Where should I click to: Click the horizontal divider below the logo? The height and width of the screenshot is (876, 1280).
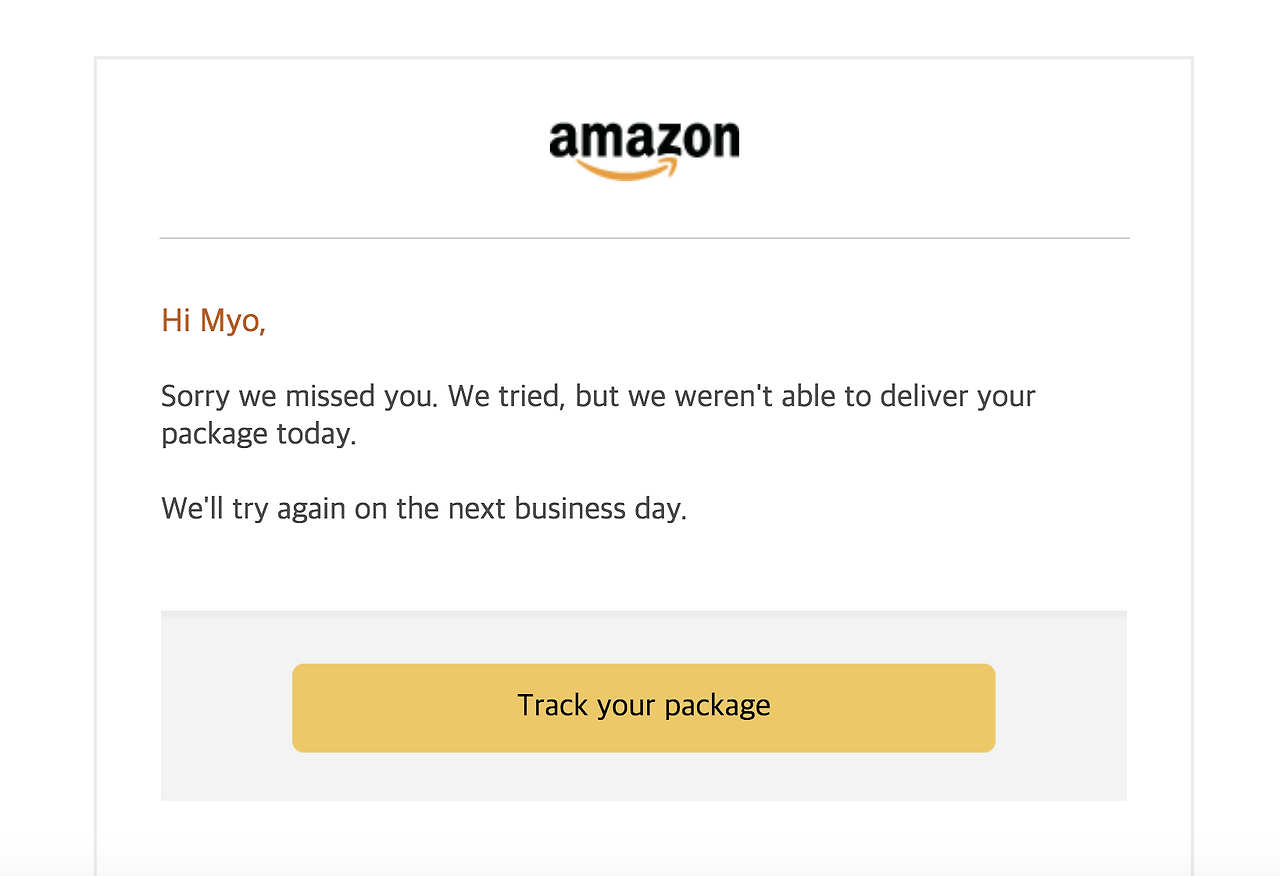click(644, 238)
